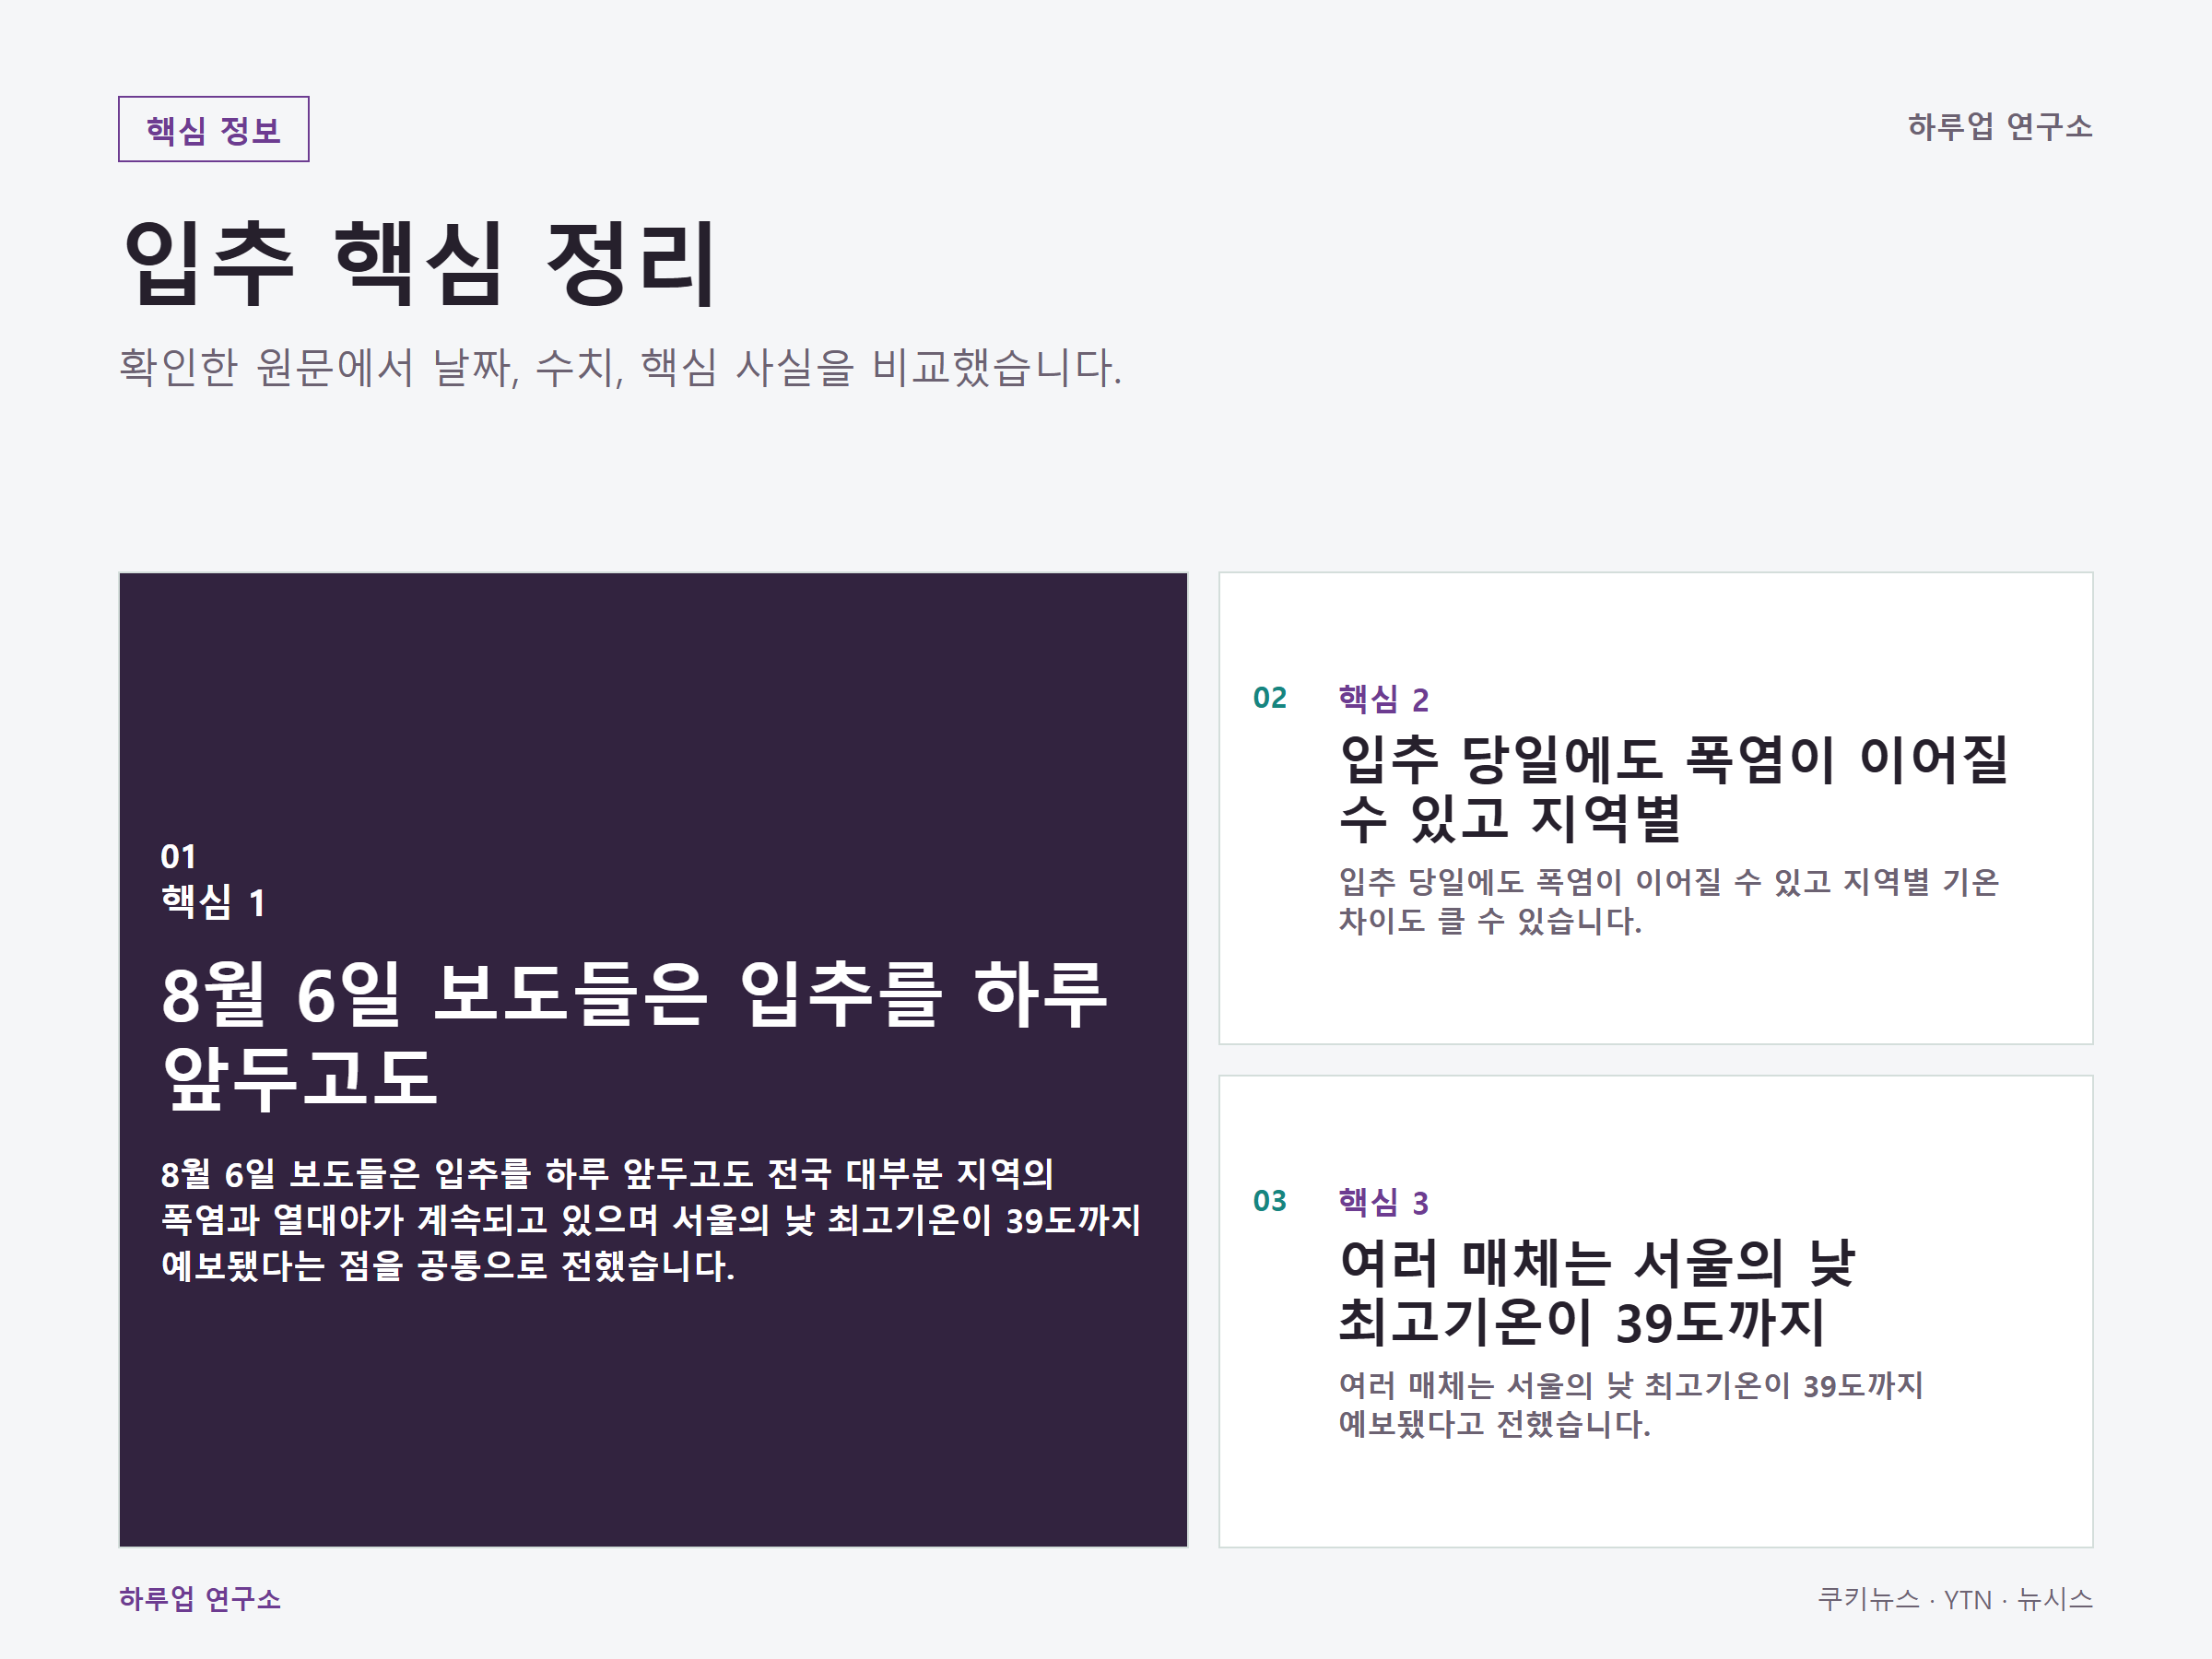This screenshot has width=2212, height=1659.
Task: Select subtitle 확인한 원문에서 날짜, 수치 text
Action: click(620, 367)
